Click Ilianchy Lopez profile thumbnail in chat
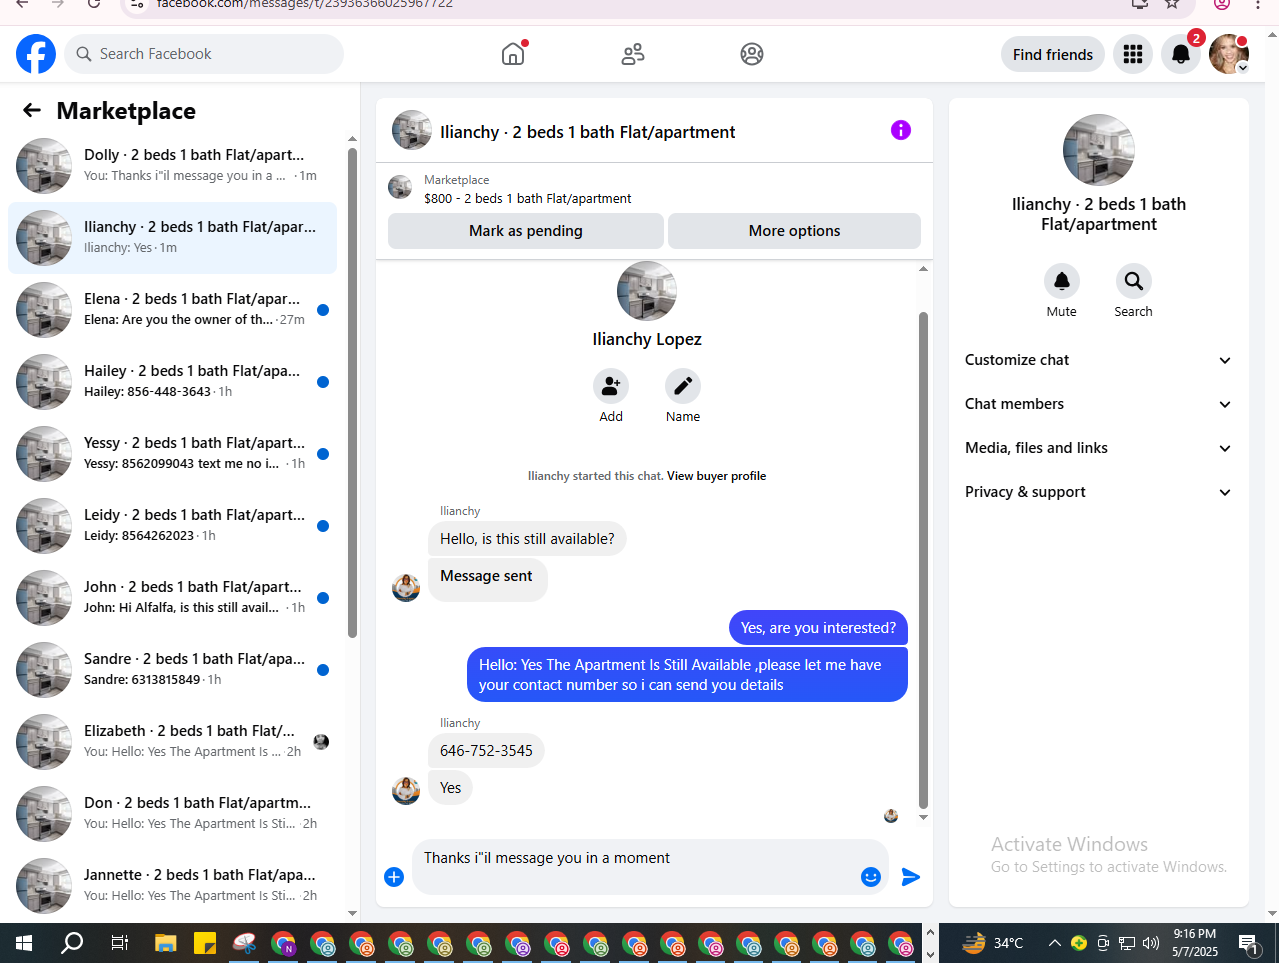 (x=647, y=291)
